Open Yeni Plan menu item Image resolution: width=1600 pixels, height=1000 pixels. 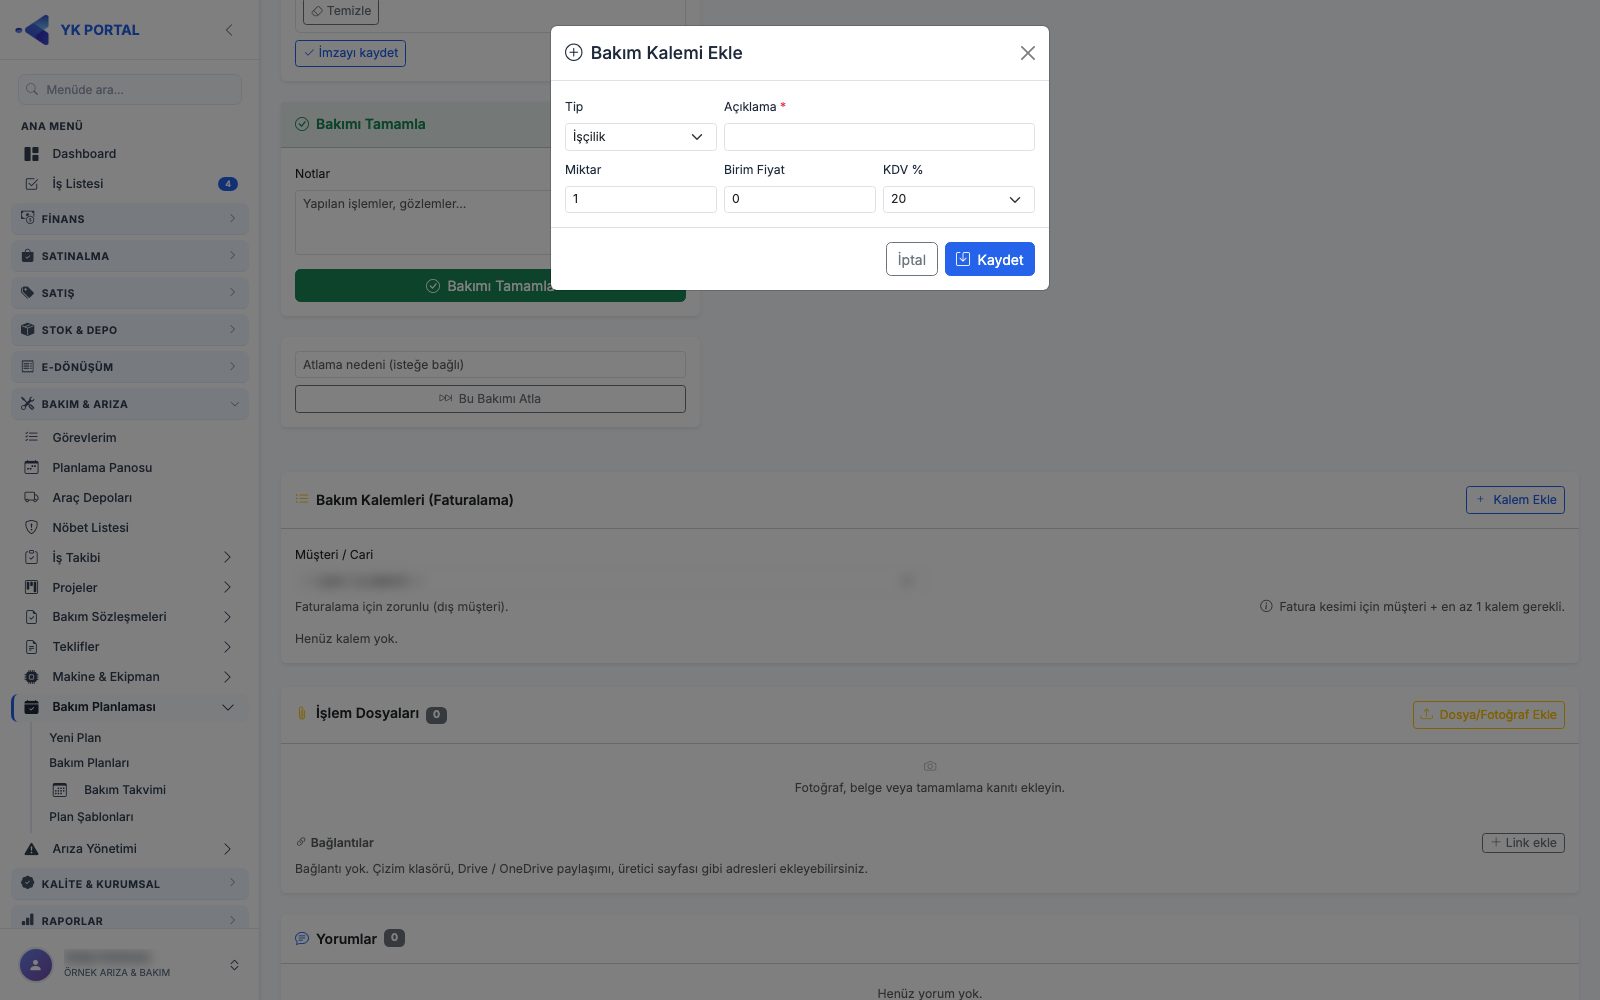tap(75, 738)
